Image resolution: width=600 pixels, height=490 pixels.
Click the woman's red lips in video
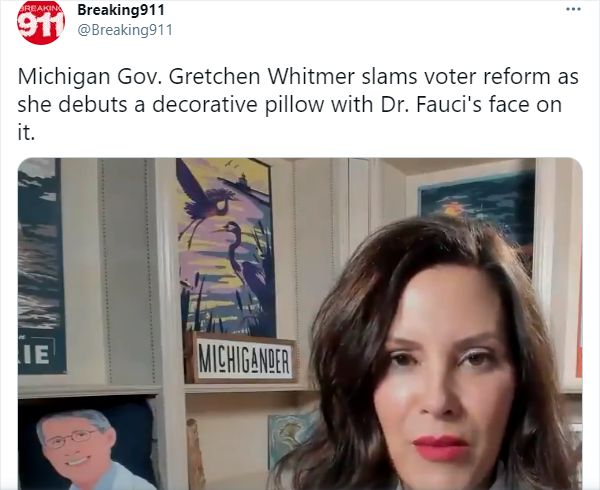[x=441, y=447]
